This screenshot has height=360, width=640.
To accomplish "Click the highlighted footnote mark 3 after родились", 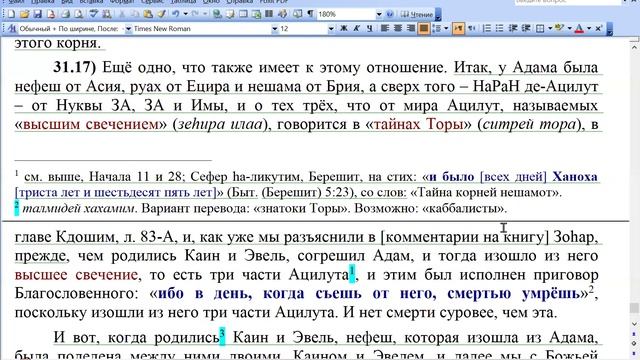I will 222,336.
